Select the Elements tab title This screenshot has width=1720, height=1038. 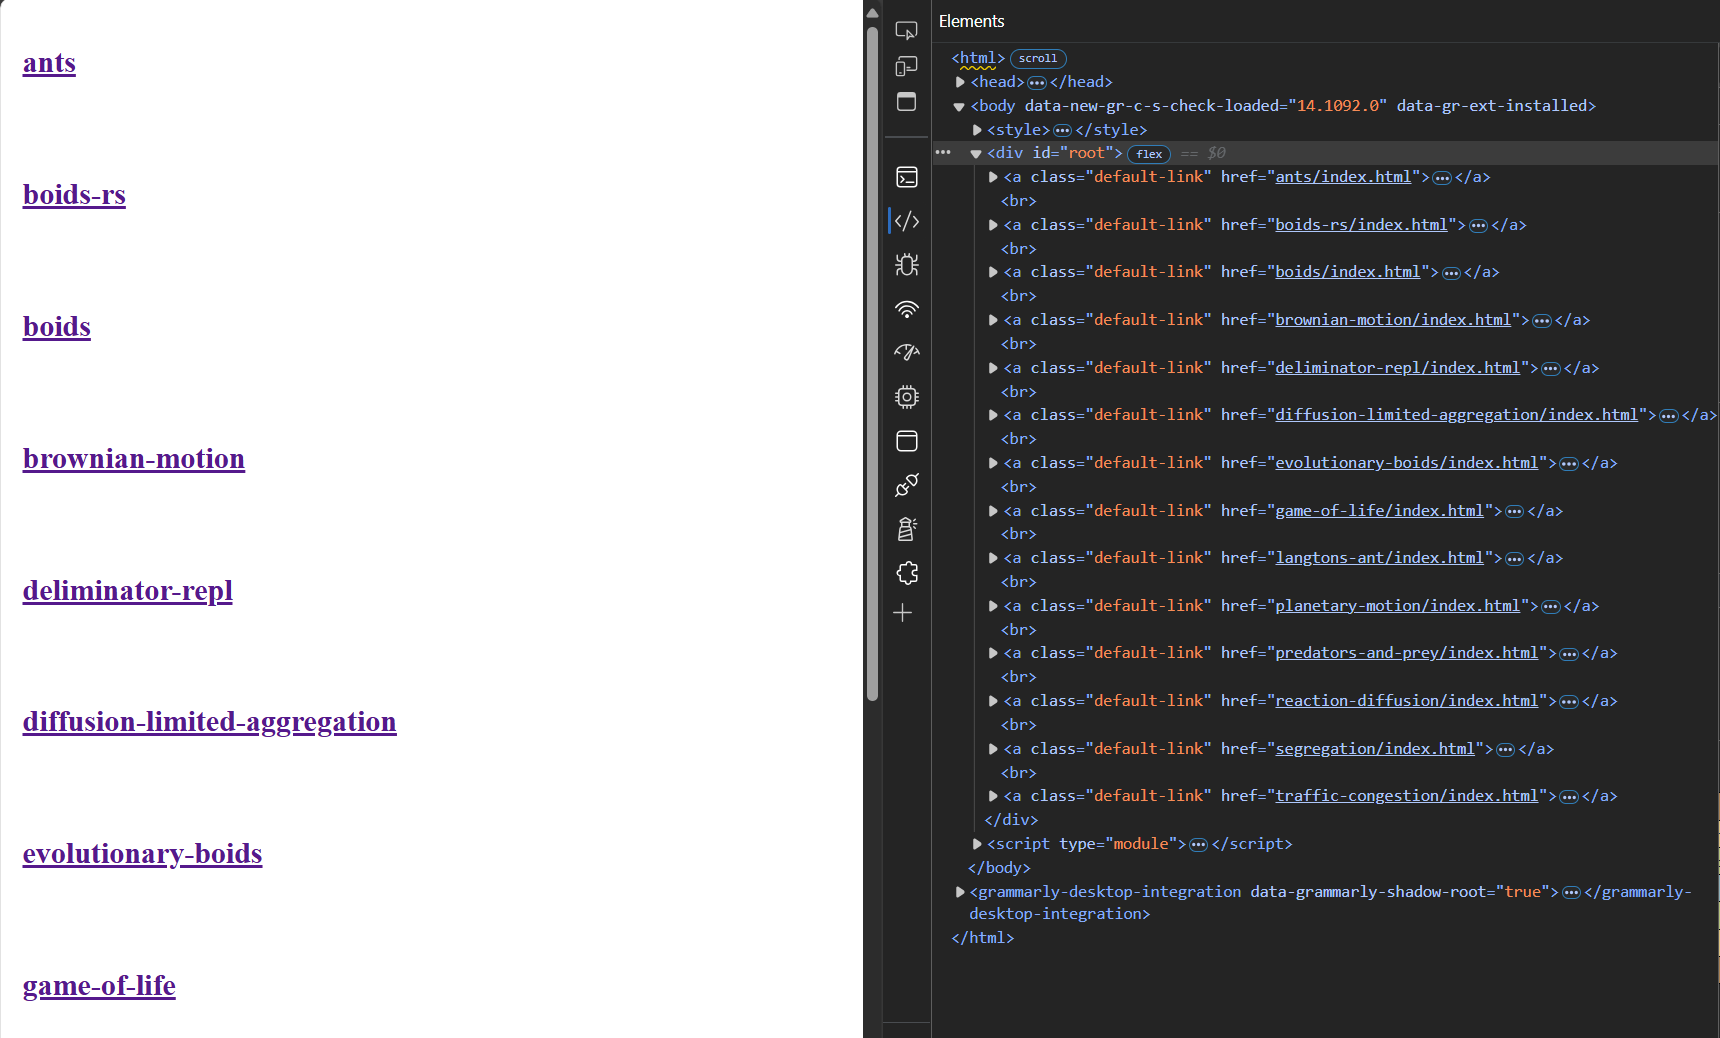pos(971,21)
